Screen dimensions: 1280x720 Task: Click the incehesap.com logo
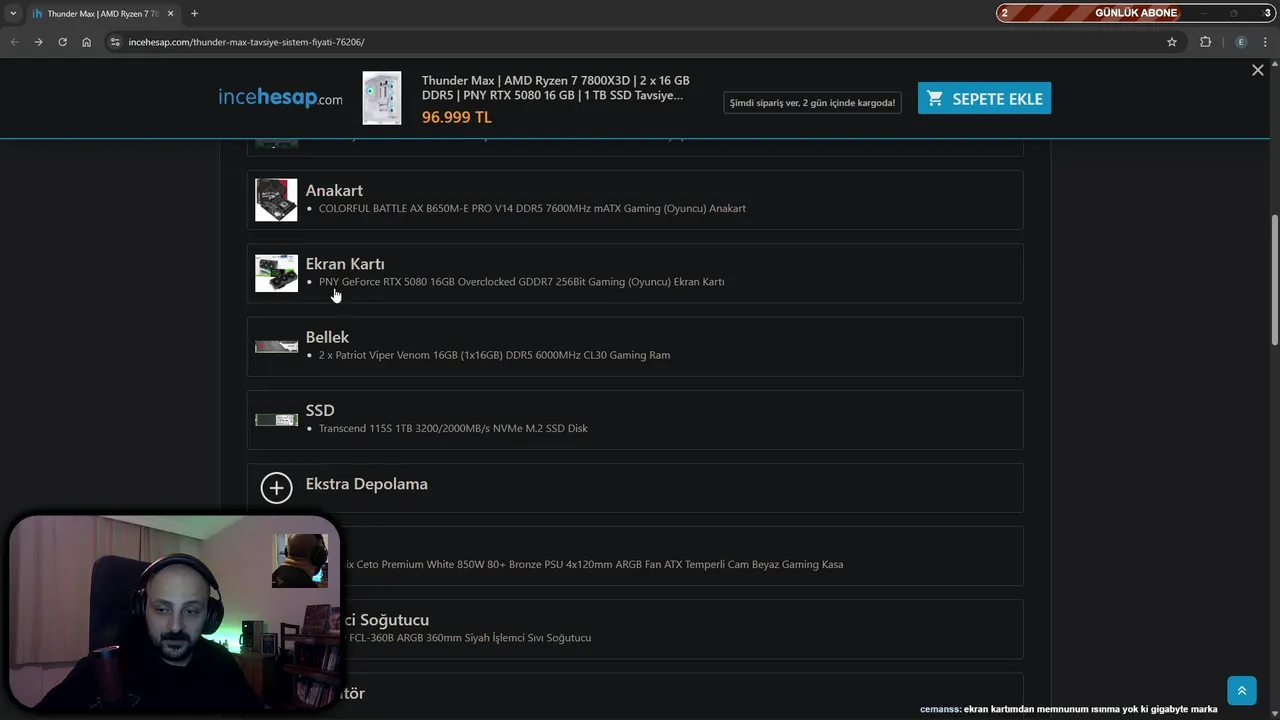(x=280, y=98)
